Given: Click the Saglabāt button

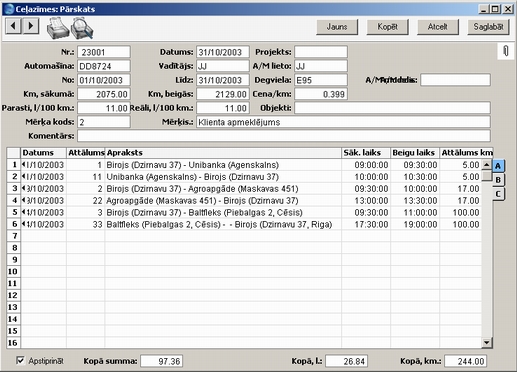Looking at the screenshot, I should [x=488, y=27].
